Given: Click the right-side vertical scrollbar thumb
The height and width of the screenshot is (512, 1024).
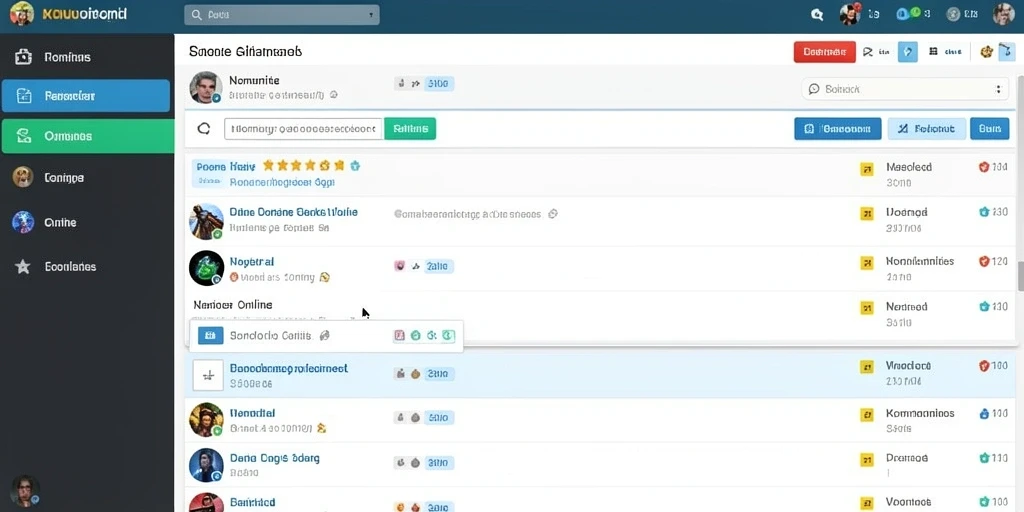Looking at the screenshot, I should (x=1020, y=276).
